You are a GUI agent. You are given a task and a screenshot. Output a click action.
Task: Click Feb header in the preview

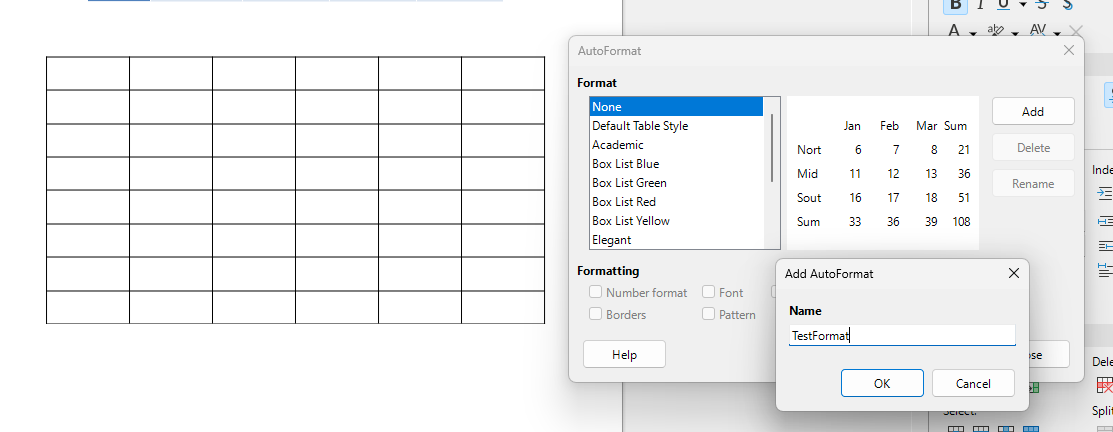(x=889, y=126)
